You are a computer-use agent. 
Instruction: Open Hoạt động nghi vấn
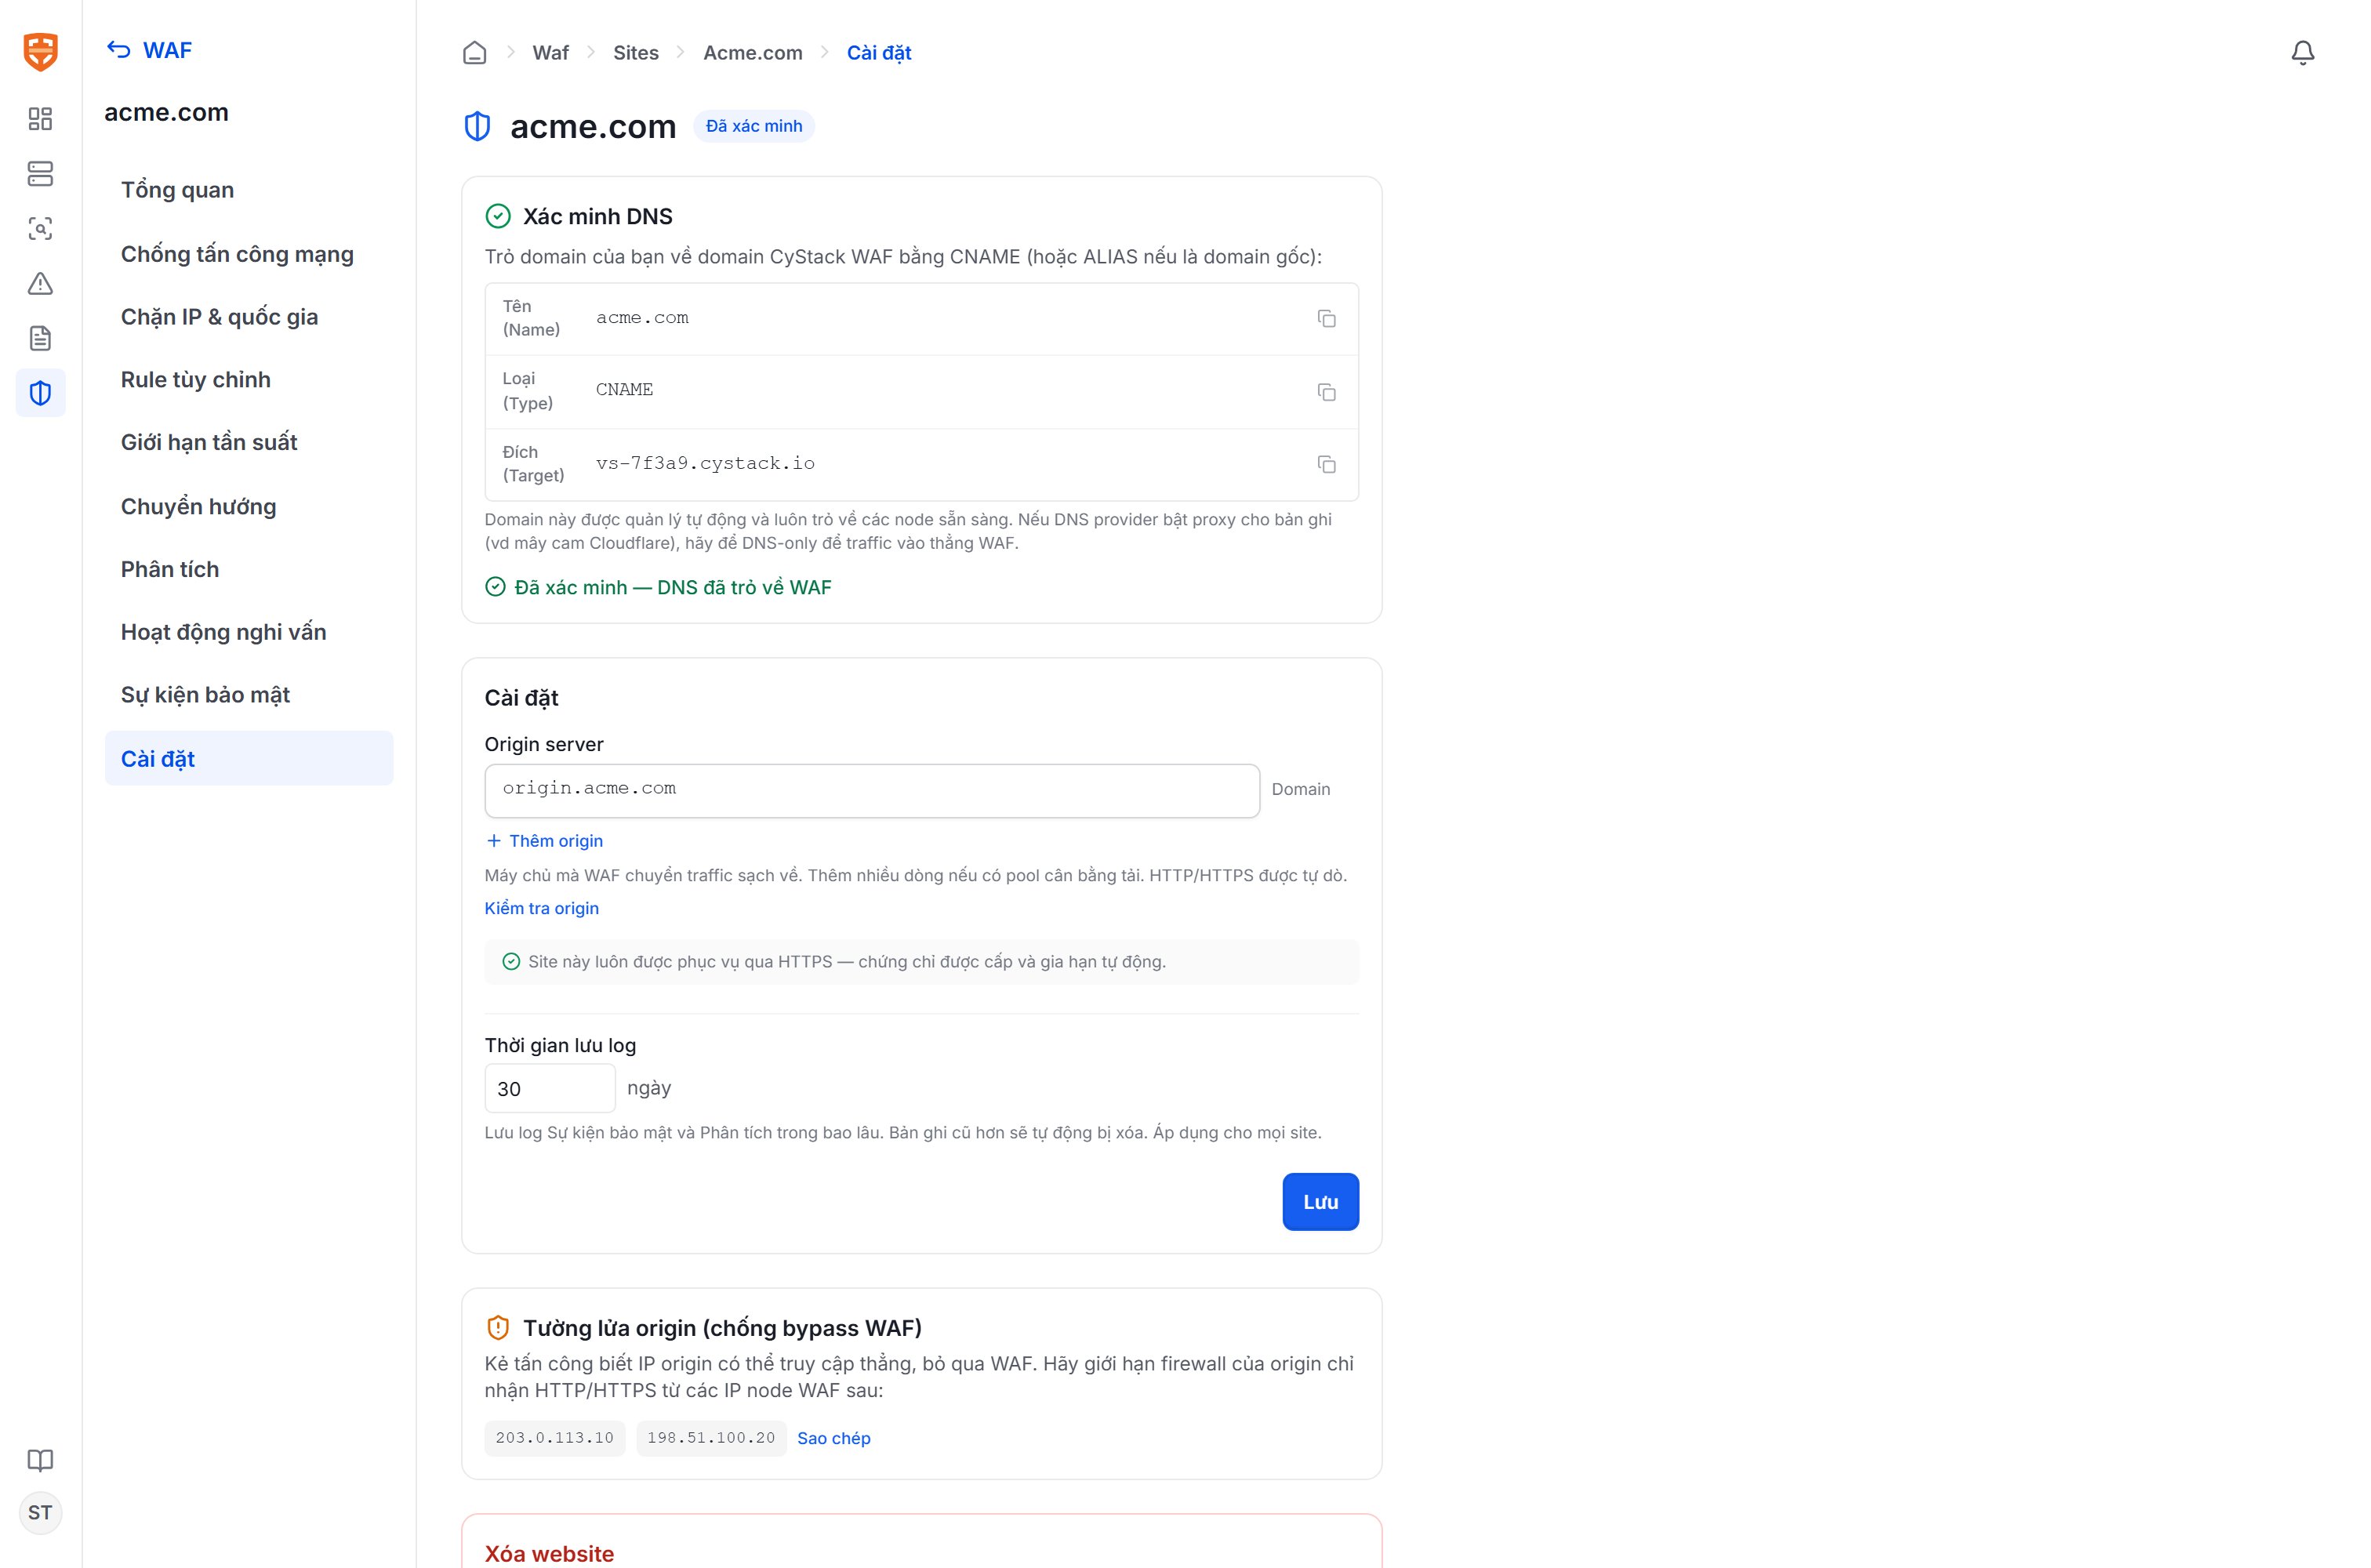click(x=249, y=632)
